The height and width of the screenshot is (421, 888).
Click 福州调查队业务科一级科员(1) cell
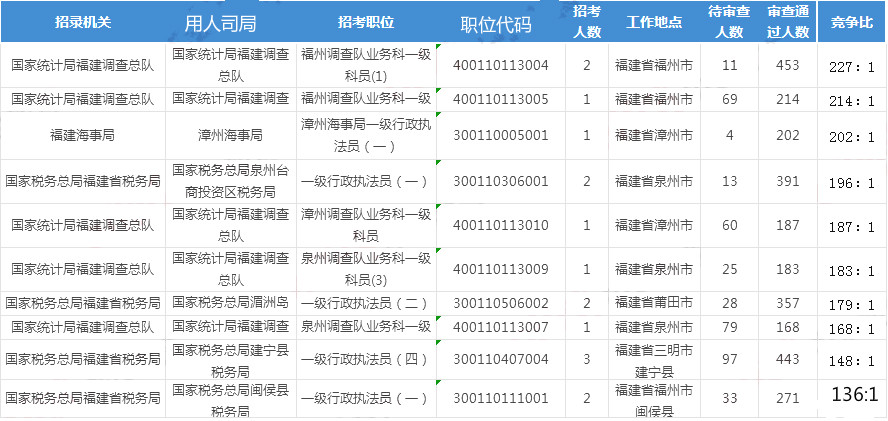tap(366, 65)
